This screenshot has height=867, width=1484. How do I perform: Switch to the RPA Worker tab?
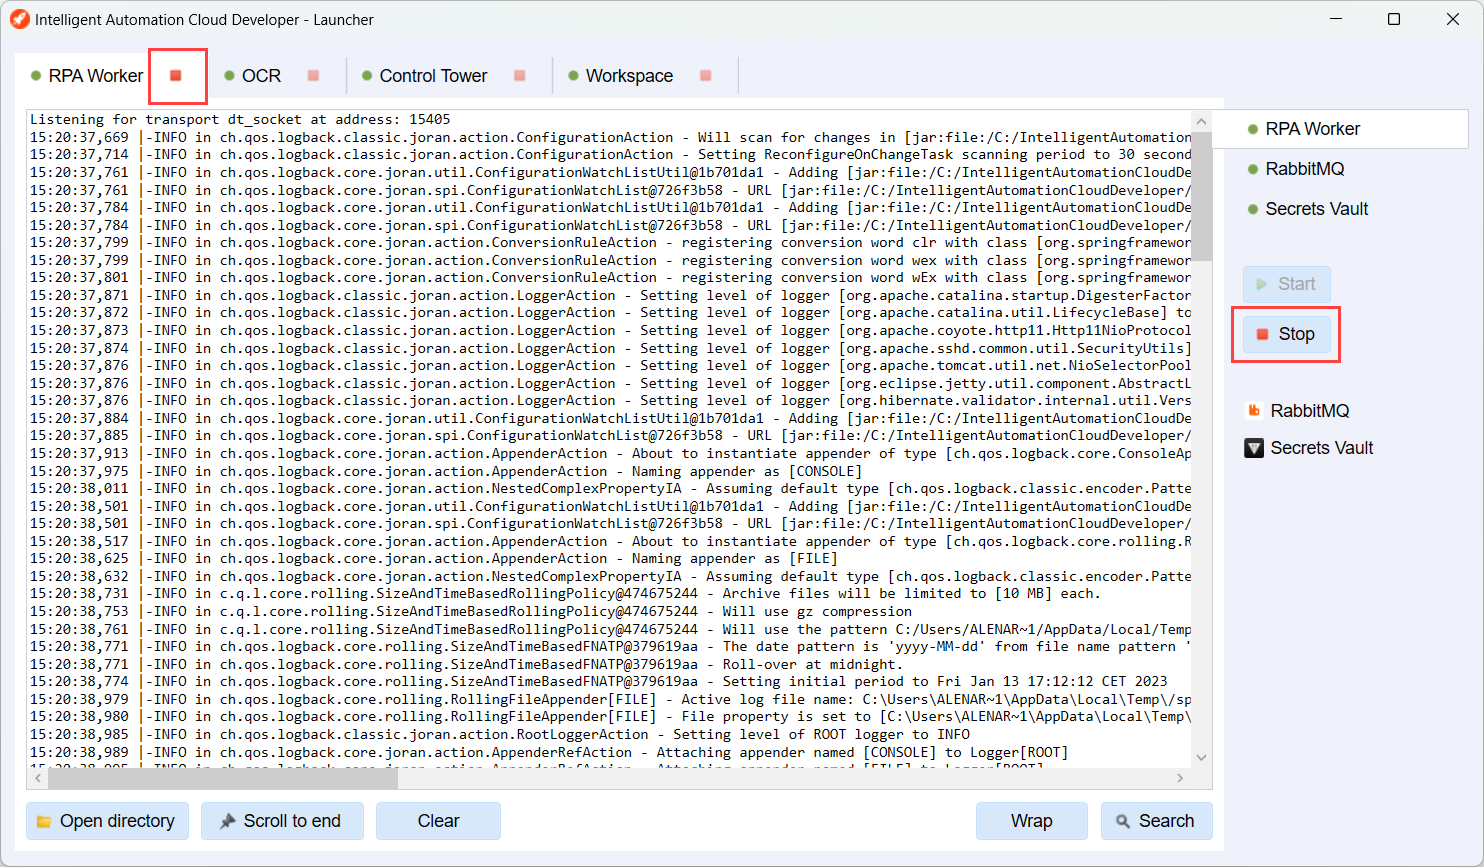[x=87, y=76]
